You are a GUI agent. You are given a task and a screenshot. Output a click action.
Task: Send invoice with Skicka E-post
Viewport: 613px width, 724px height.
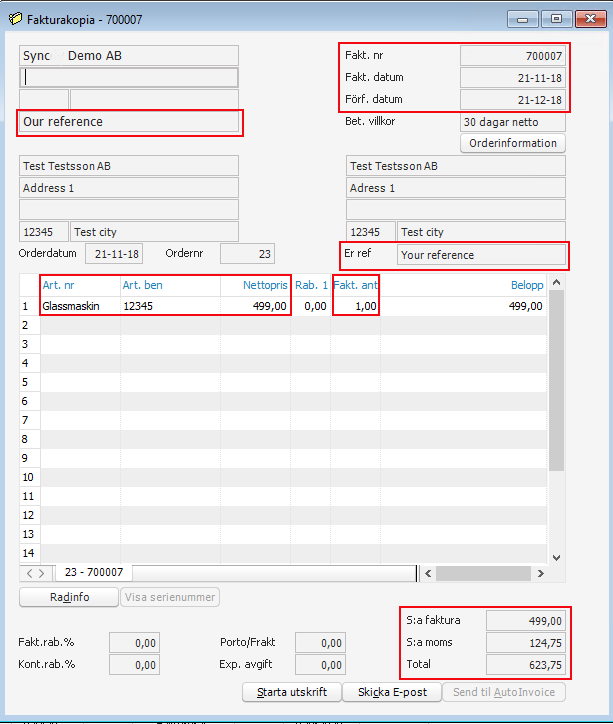pyautogui.click(x=392, y=692)
